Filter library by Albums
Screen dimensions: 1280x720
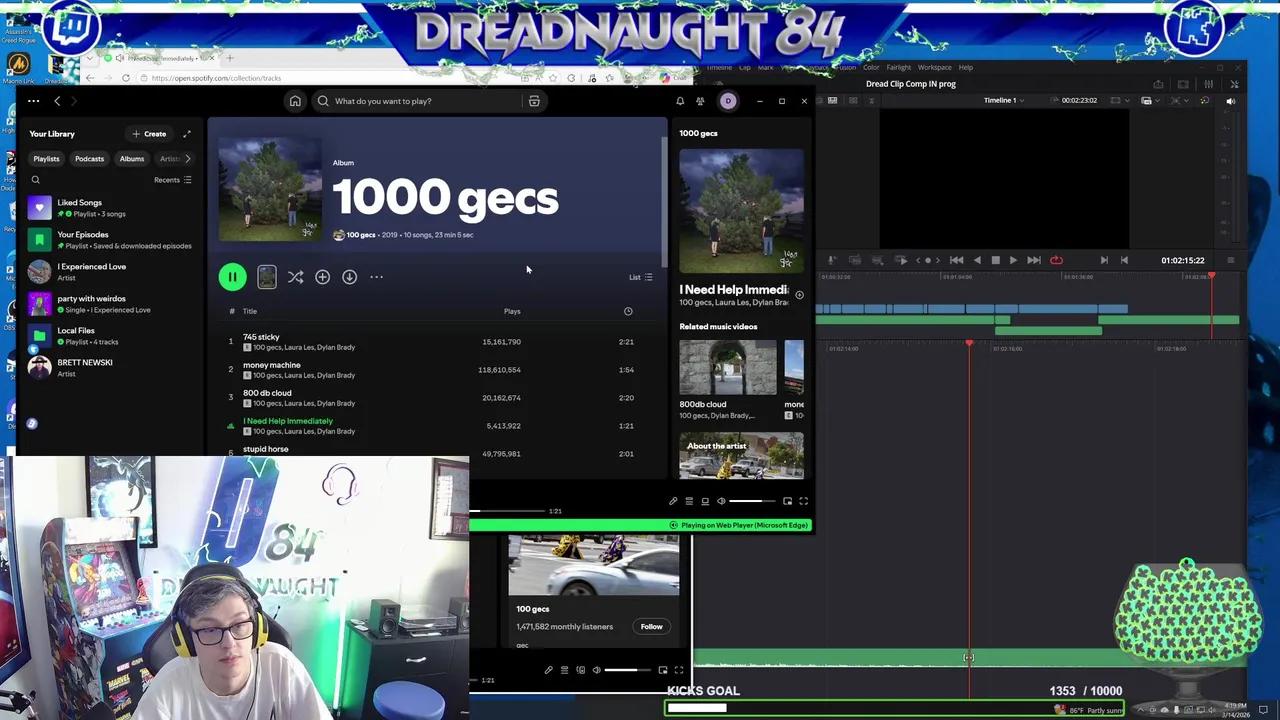point(132,158)
